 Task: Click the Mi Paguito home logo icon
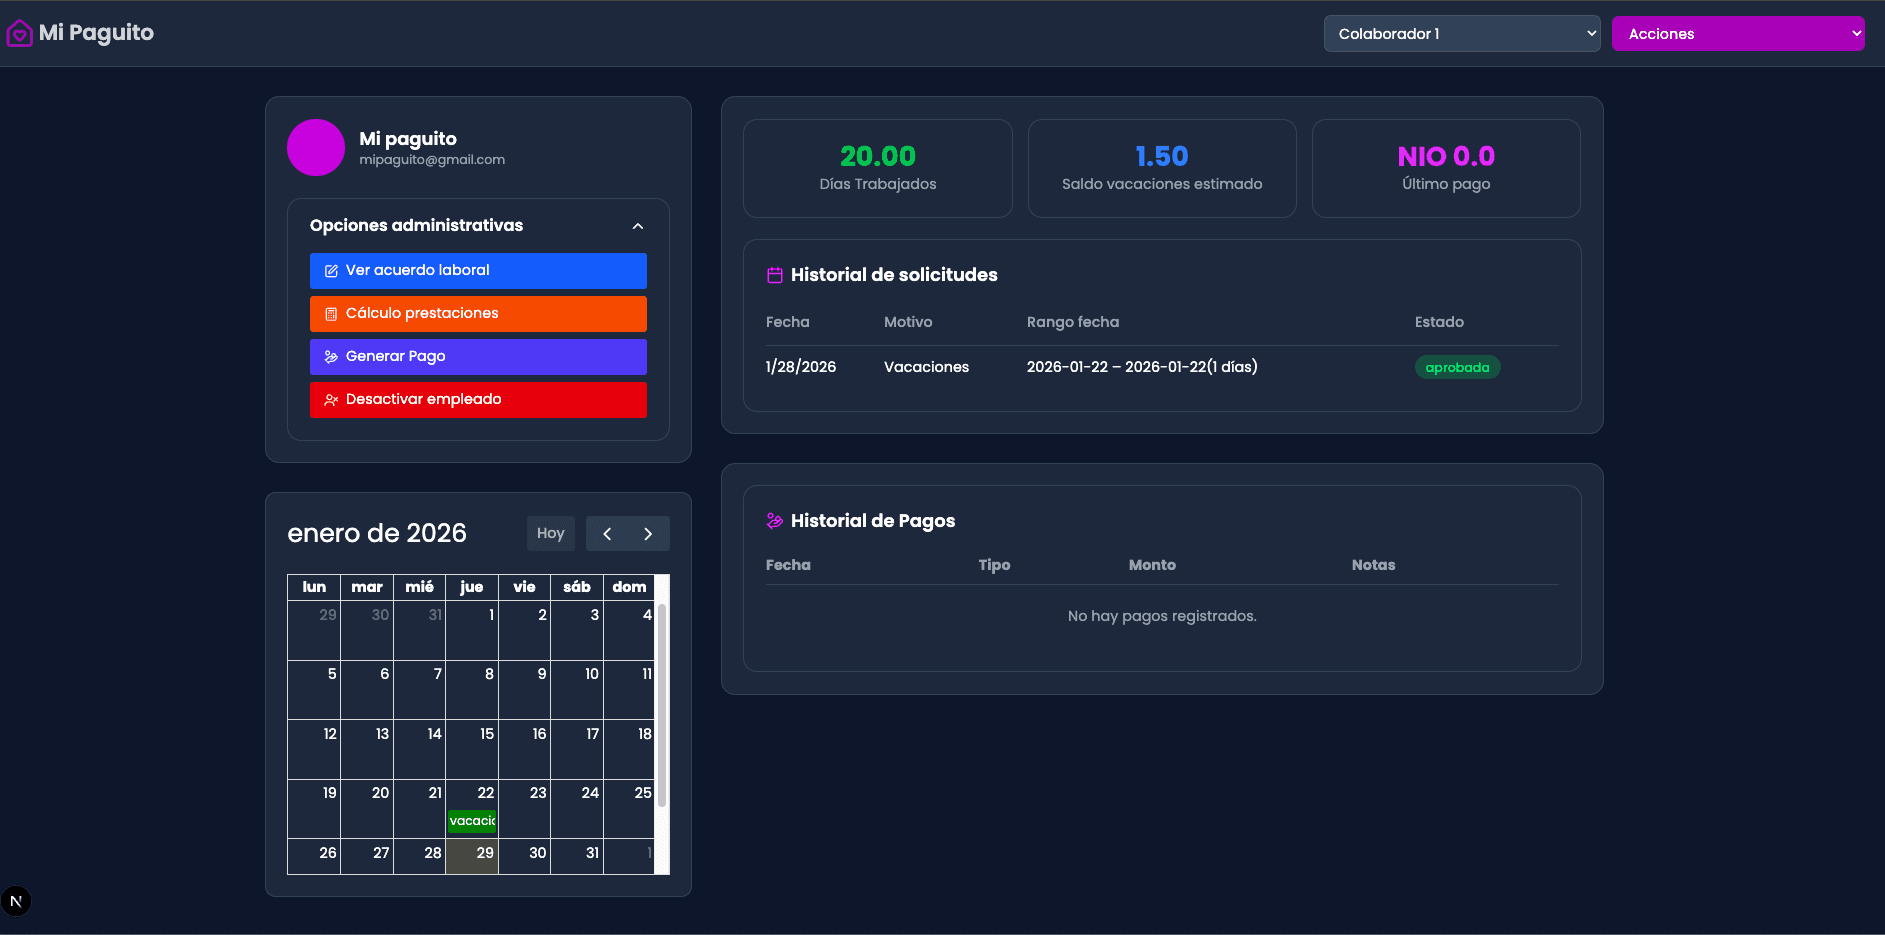(18, 33)
